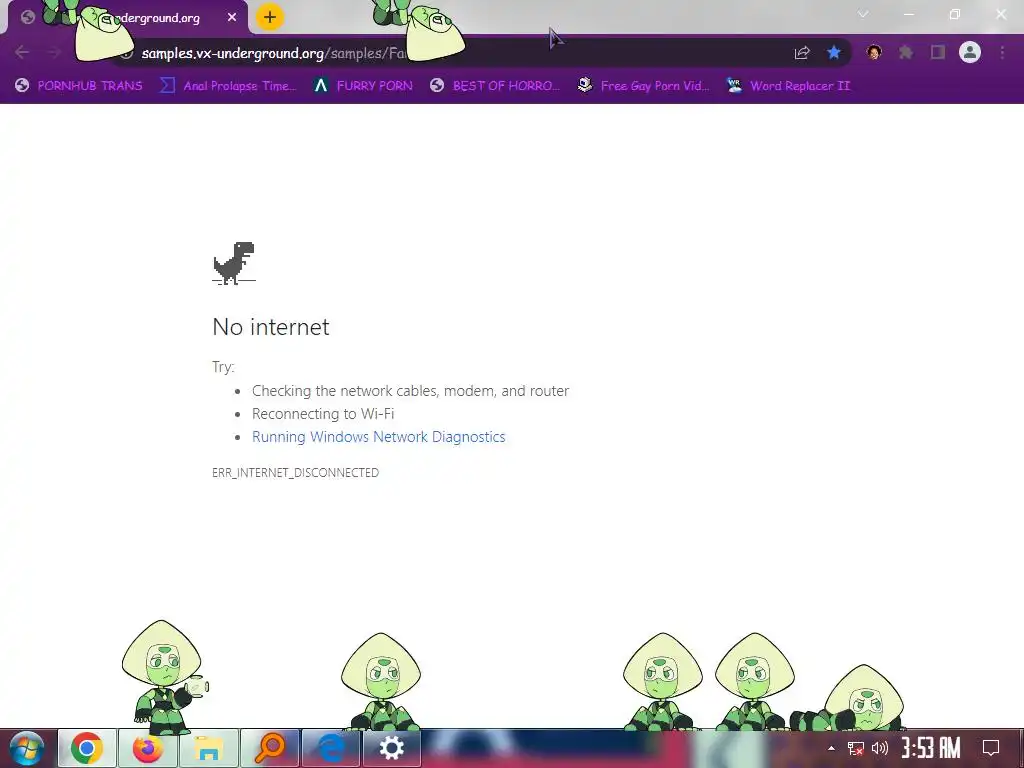1024x768 pixels.
Task: Open the volume speaker tray icon
Action: pyautogui.click(x=880, y=748)
